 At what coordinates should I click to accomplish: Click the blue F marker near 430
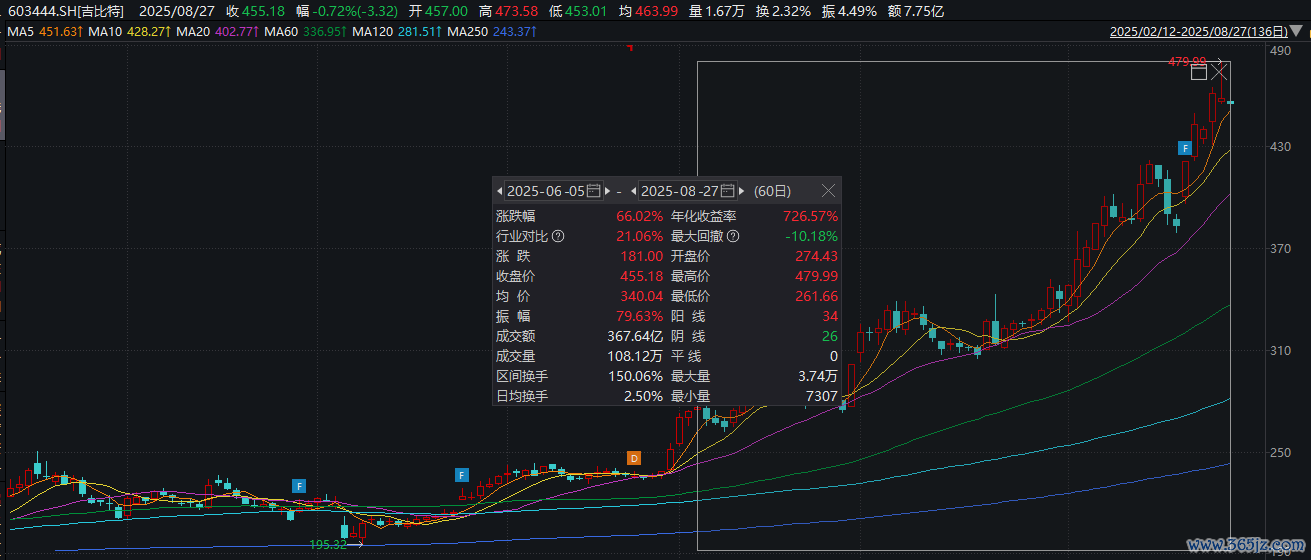click(1185, 148)
